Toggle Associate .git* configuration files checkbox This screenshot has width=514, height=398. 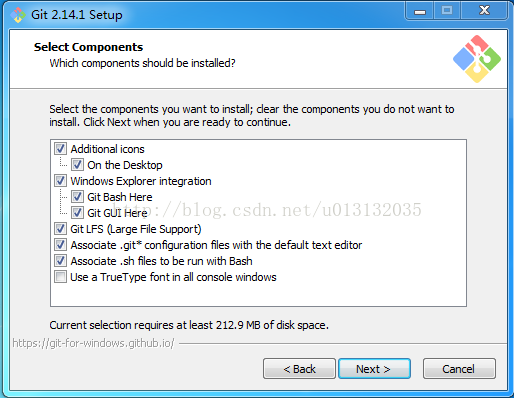[x=60, y=245]
